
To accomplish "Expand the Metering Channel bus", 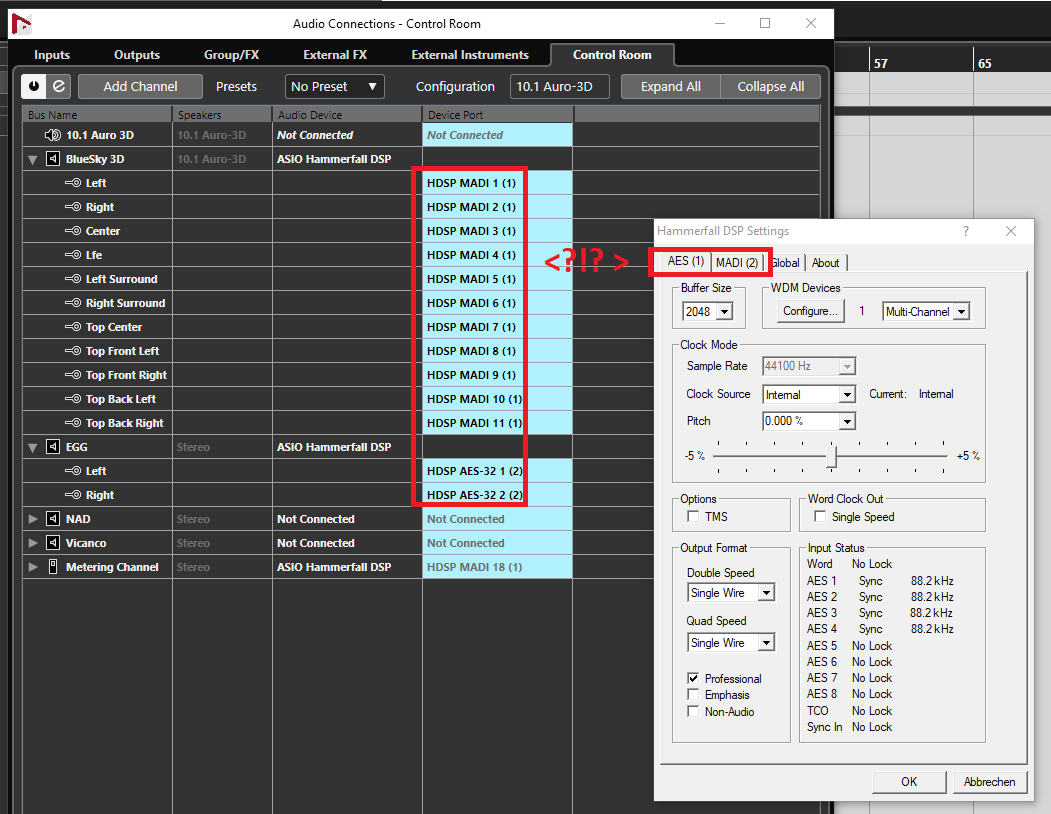I will [32, 567].
